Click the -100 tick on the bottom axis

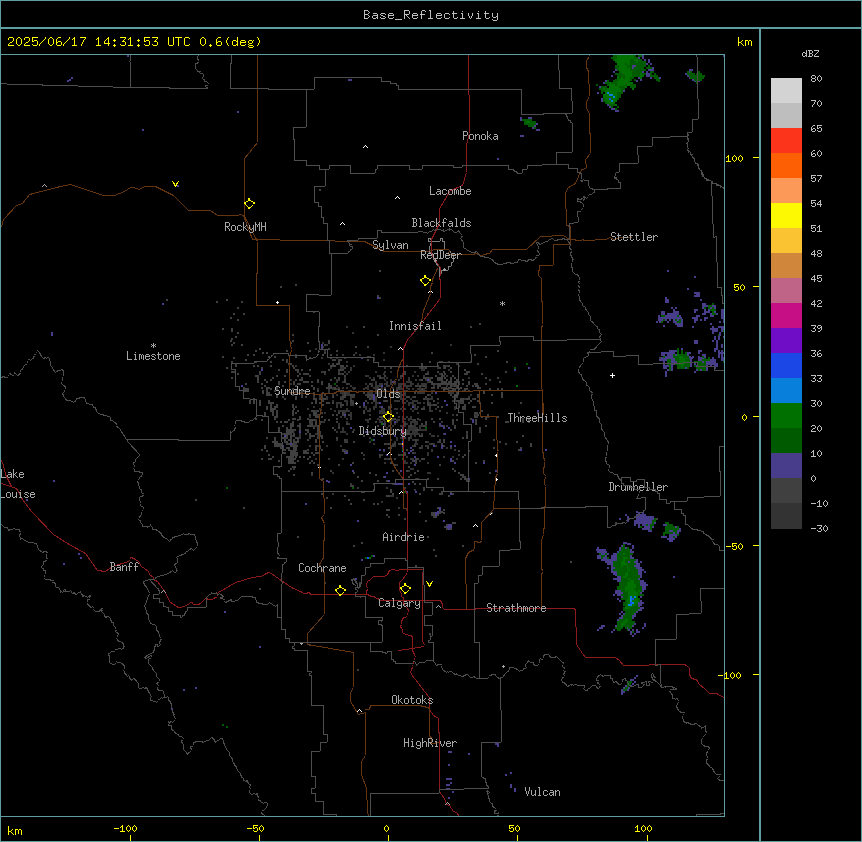125,828
